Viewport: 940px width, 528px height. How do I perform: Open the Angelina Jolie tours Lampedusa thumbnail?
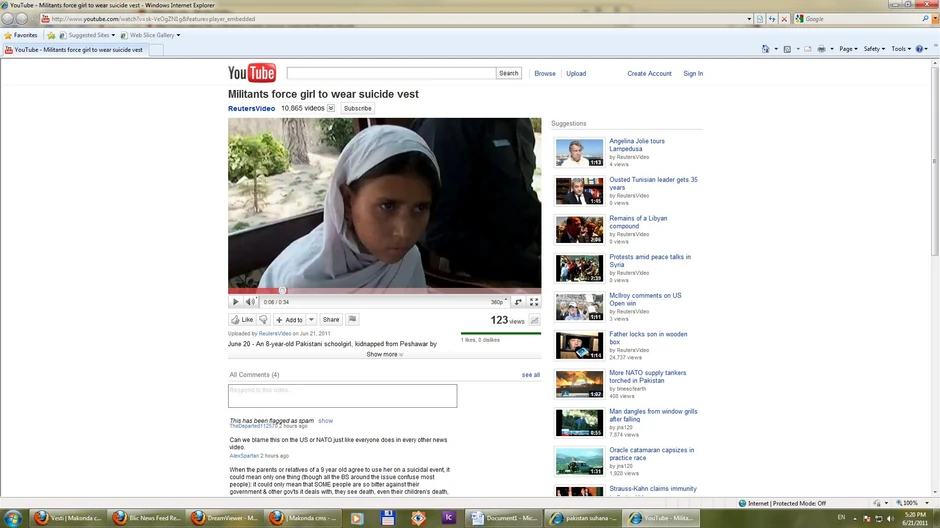click(579, 152)
